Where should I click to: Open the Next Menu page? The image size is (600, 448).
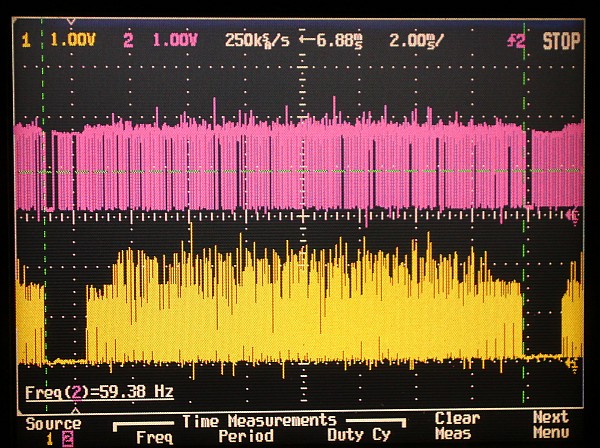pyautogui.click(x=550, y=425)
